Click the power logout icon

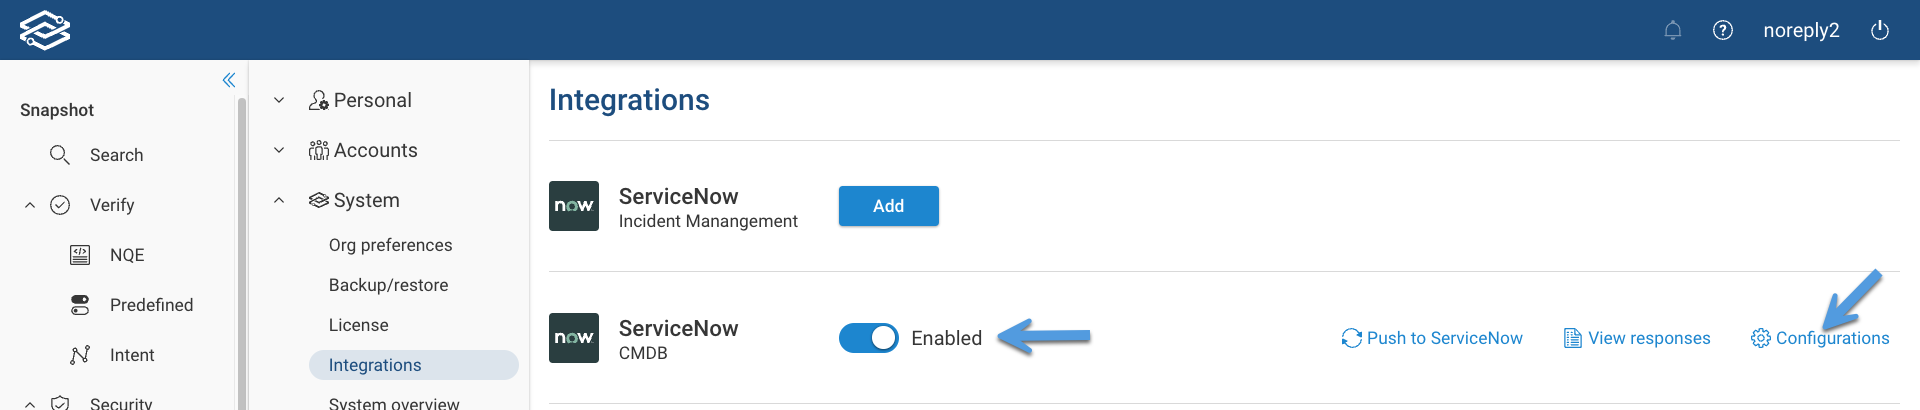(x=1879, y=31)
